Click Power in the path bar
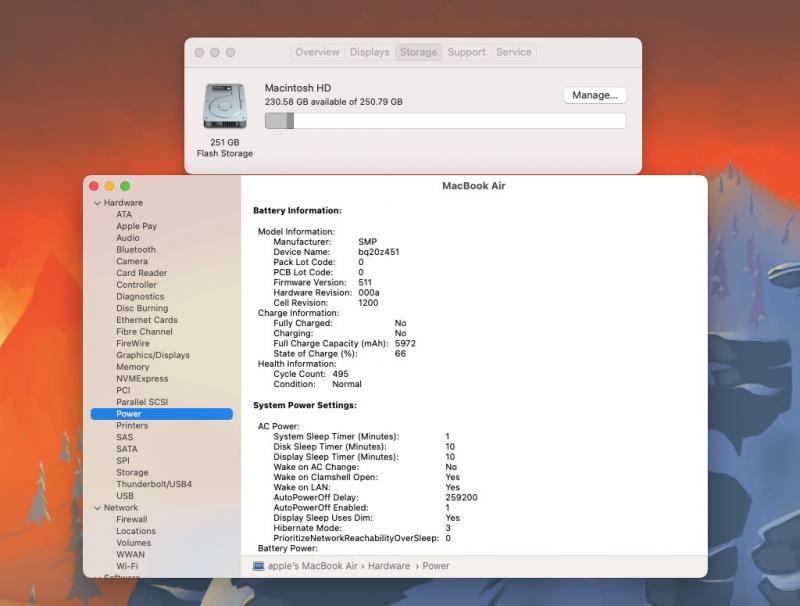 [x=436, y=566]
